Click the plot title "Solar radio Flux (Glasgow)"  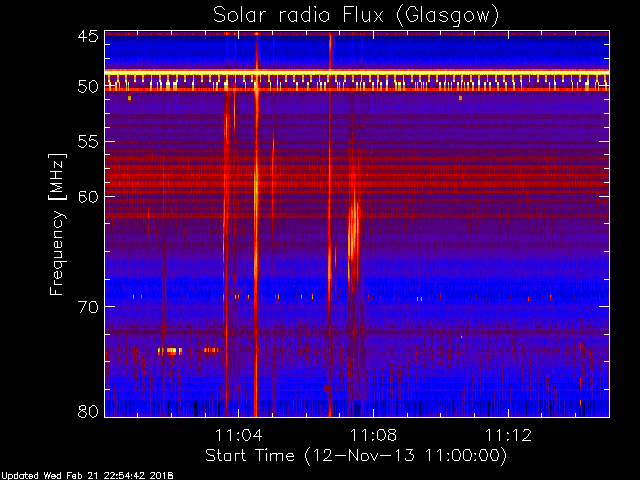pos(356,16)
